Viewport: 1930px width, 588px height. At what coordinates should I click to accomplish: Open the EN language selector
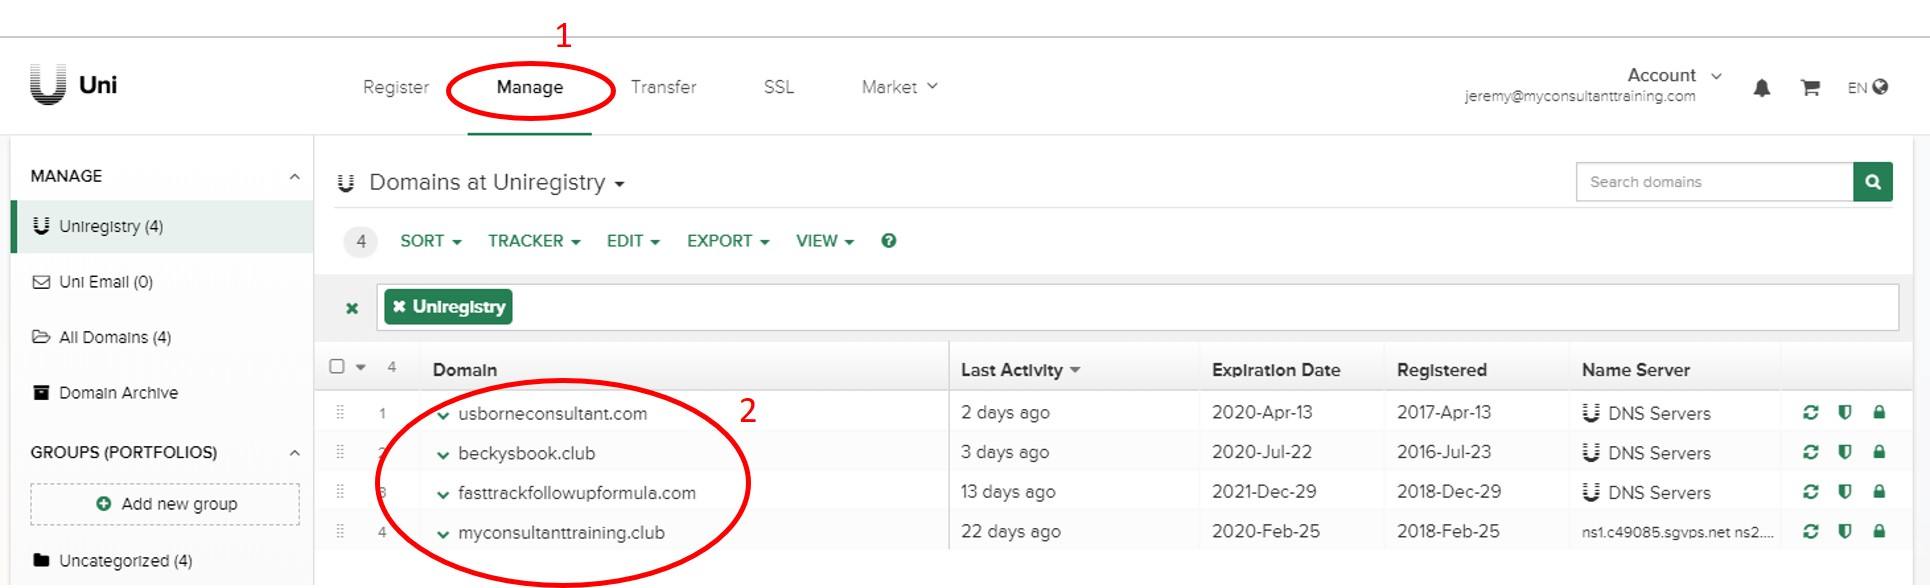click(1868, 88)
